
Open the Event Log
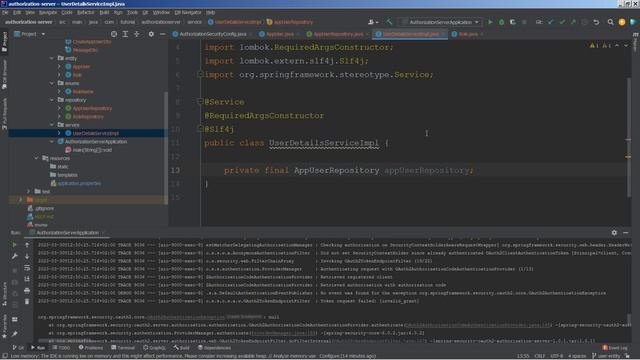coord(615,348)
